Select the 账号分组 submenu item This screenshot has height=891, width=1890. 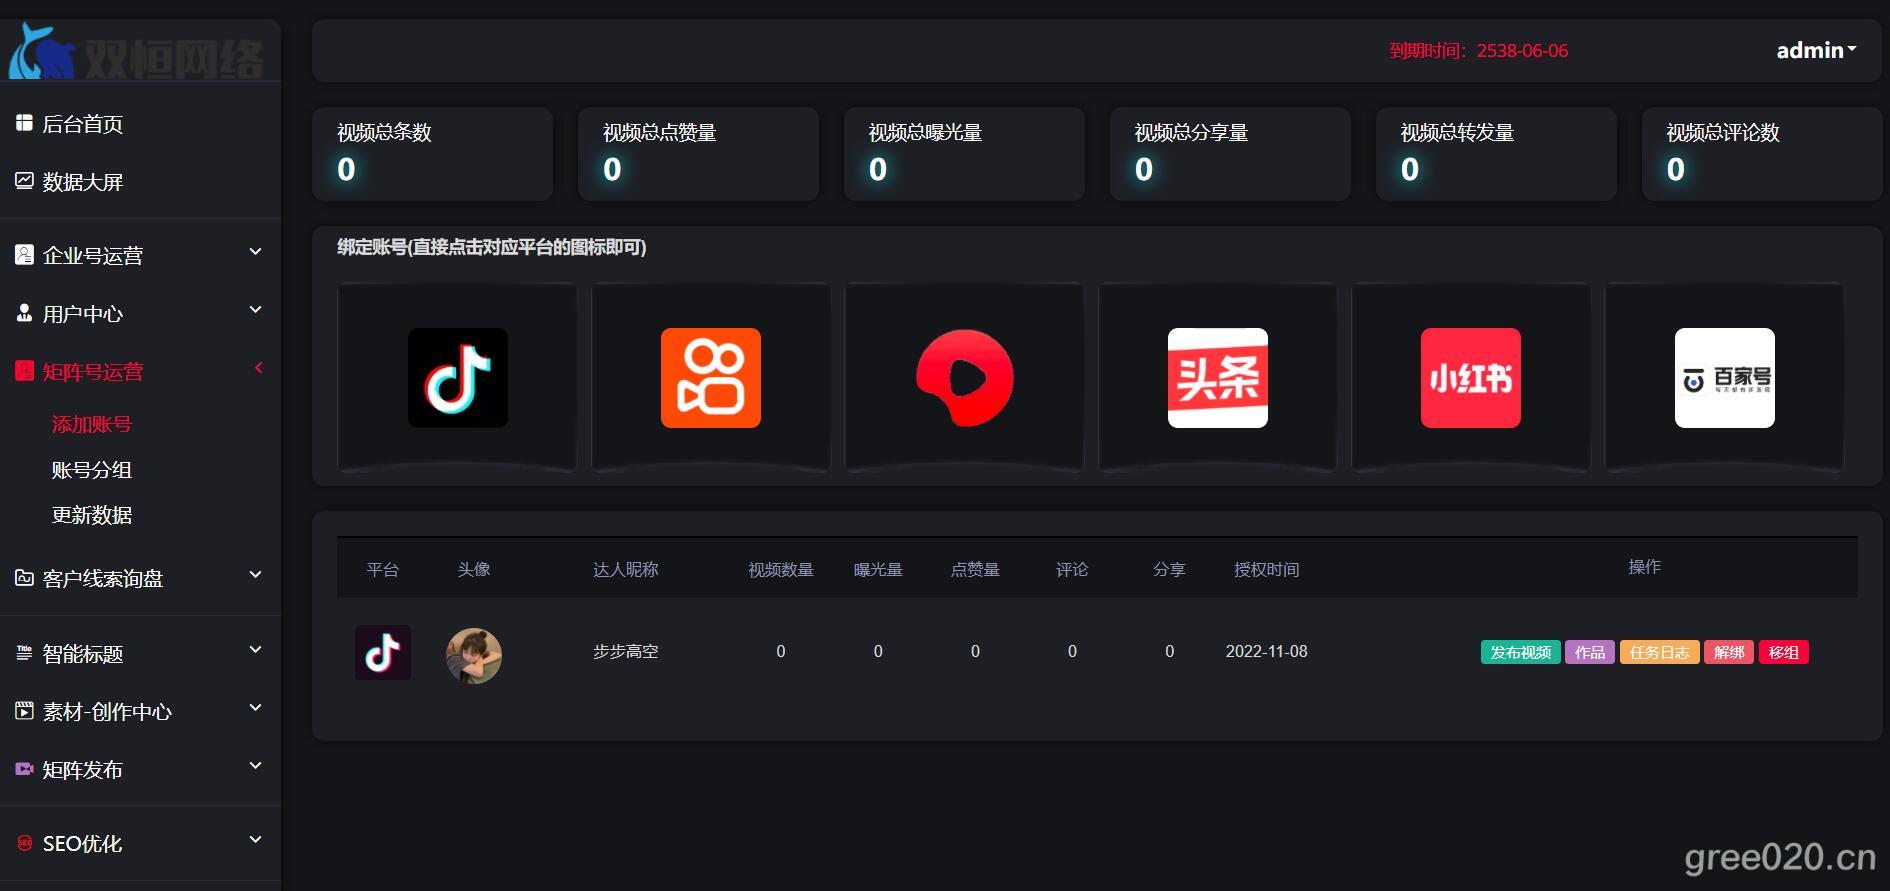point(92,470)
